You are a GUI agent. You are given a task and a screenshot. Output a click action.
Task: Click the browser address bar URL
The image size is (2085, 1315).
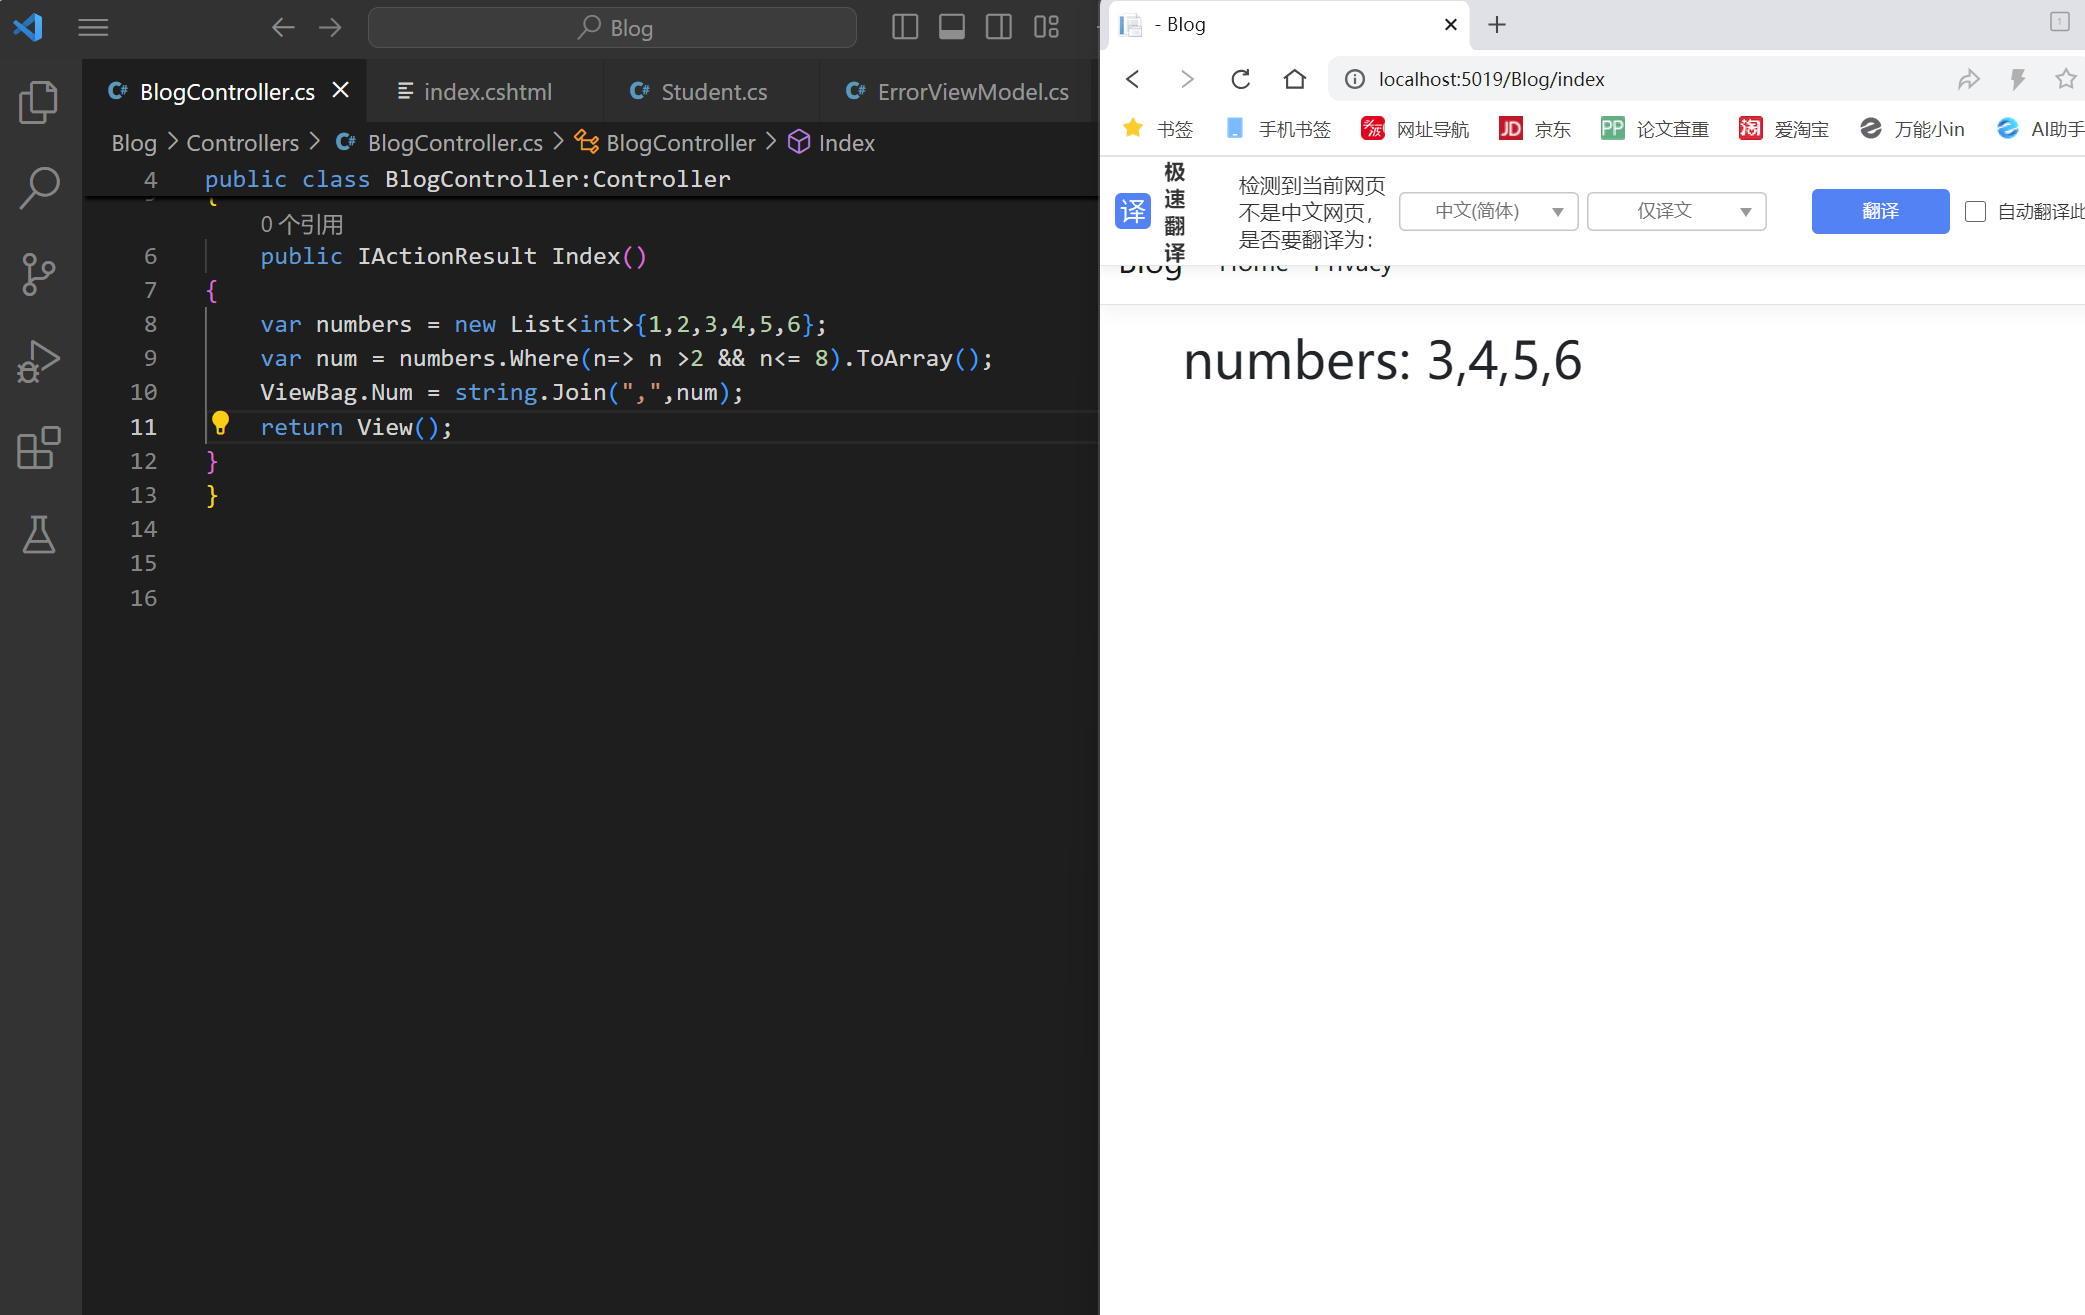(x=1491, y=79)
